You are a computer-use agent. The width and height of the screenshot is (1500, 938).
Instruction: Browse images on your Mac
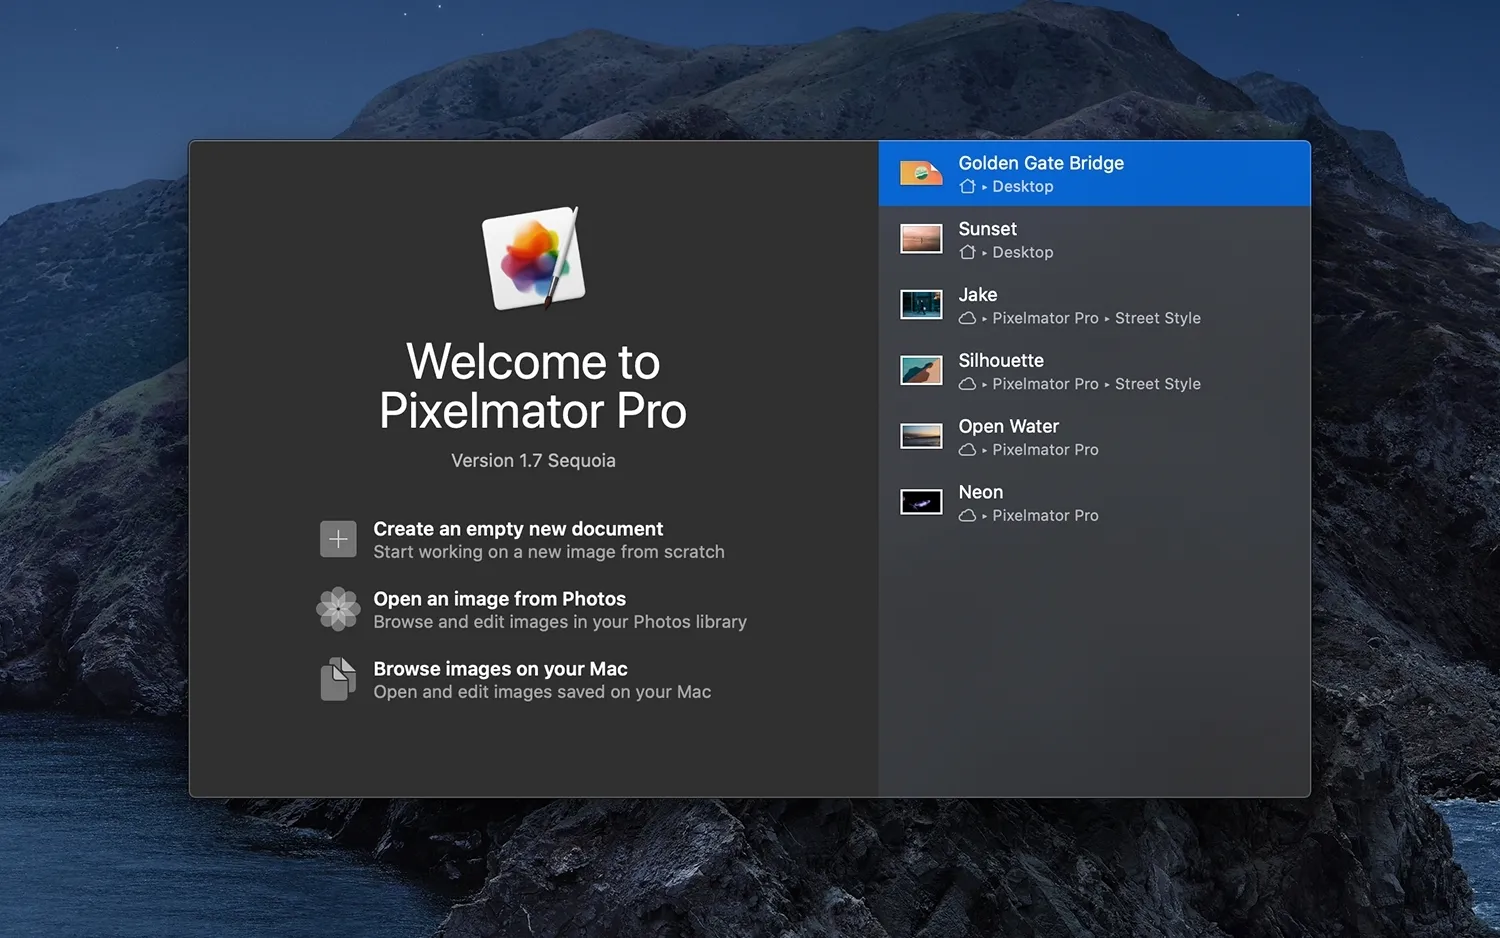pyautogui.click(x=500, y=668)
